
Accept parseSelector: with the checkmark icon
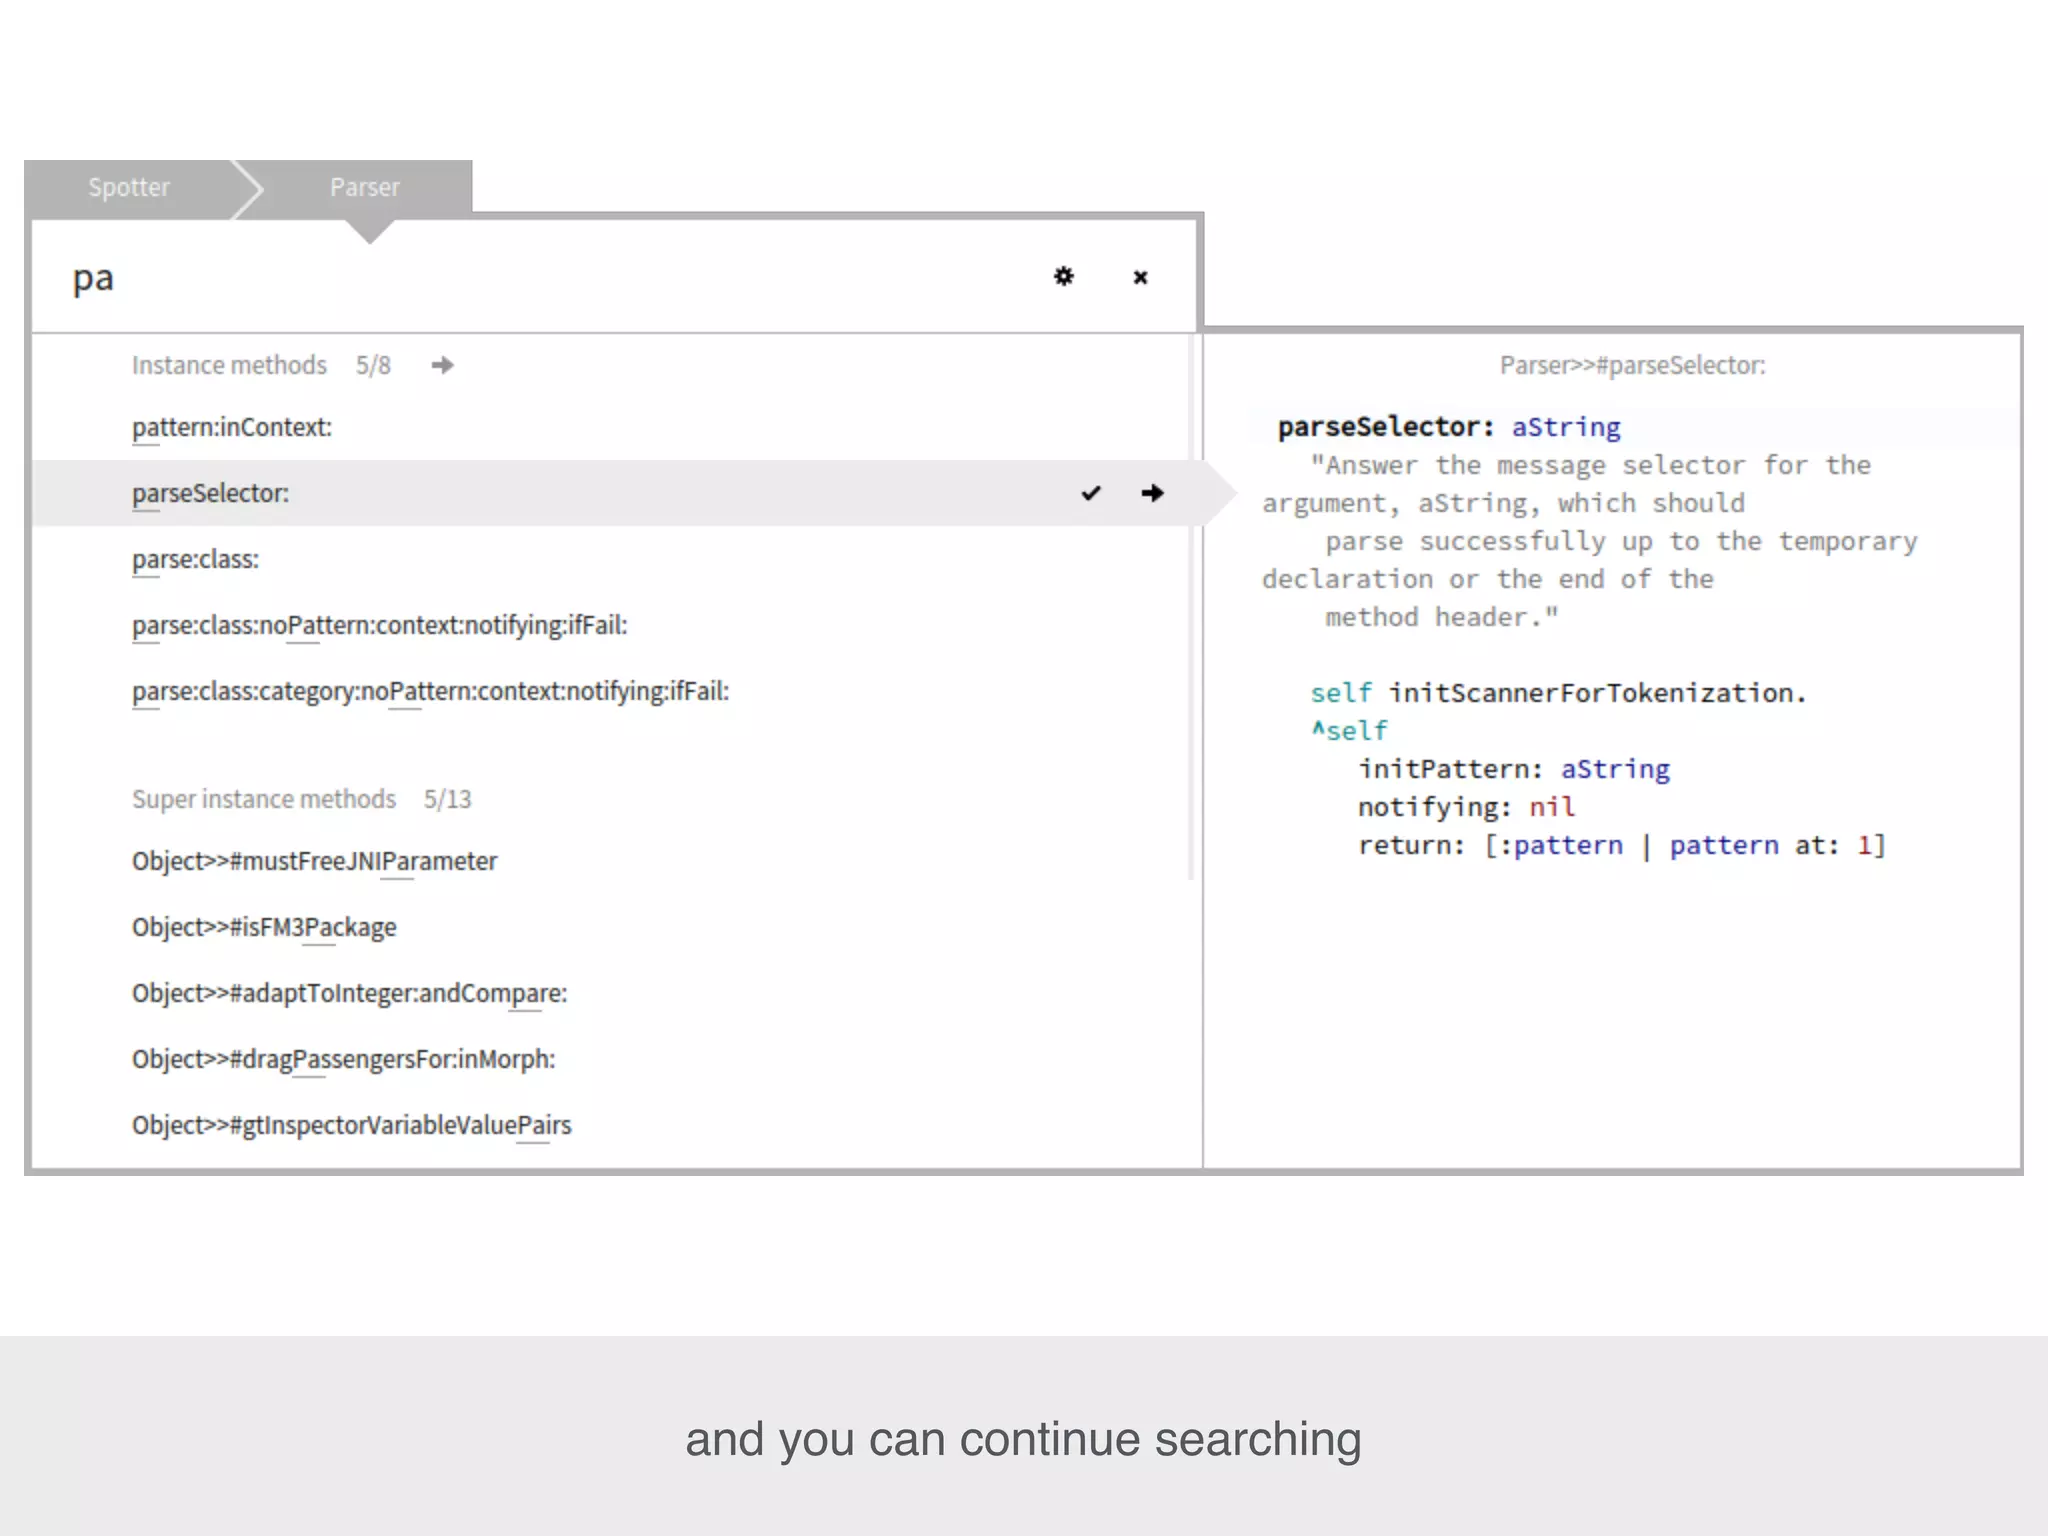pos(1091,493)
